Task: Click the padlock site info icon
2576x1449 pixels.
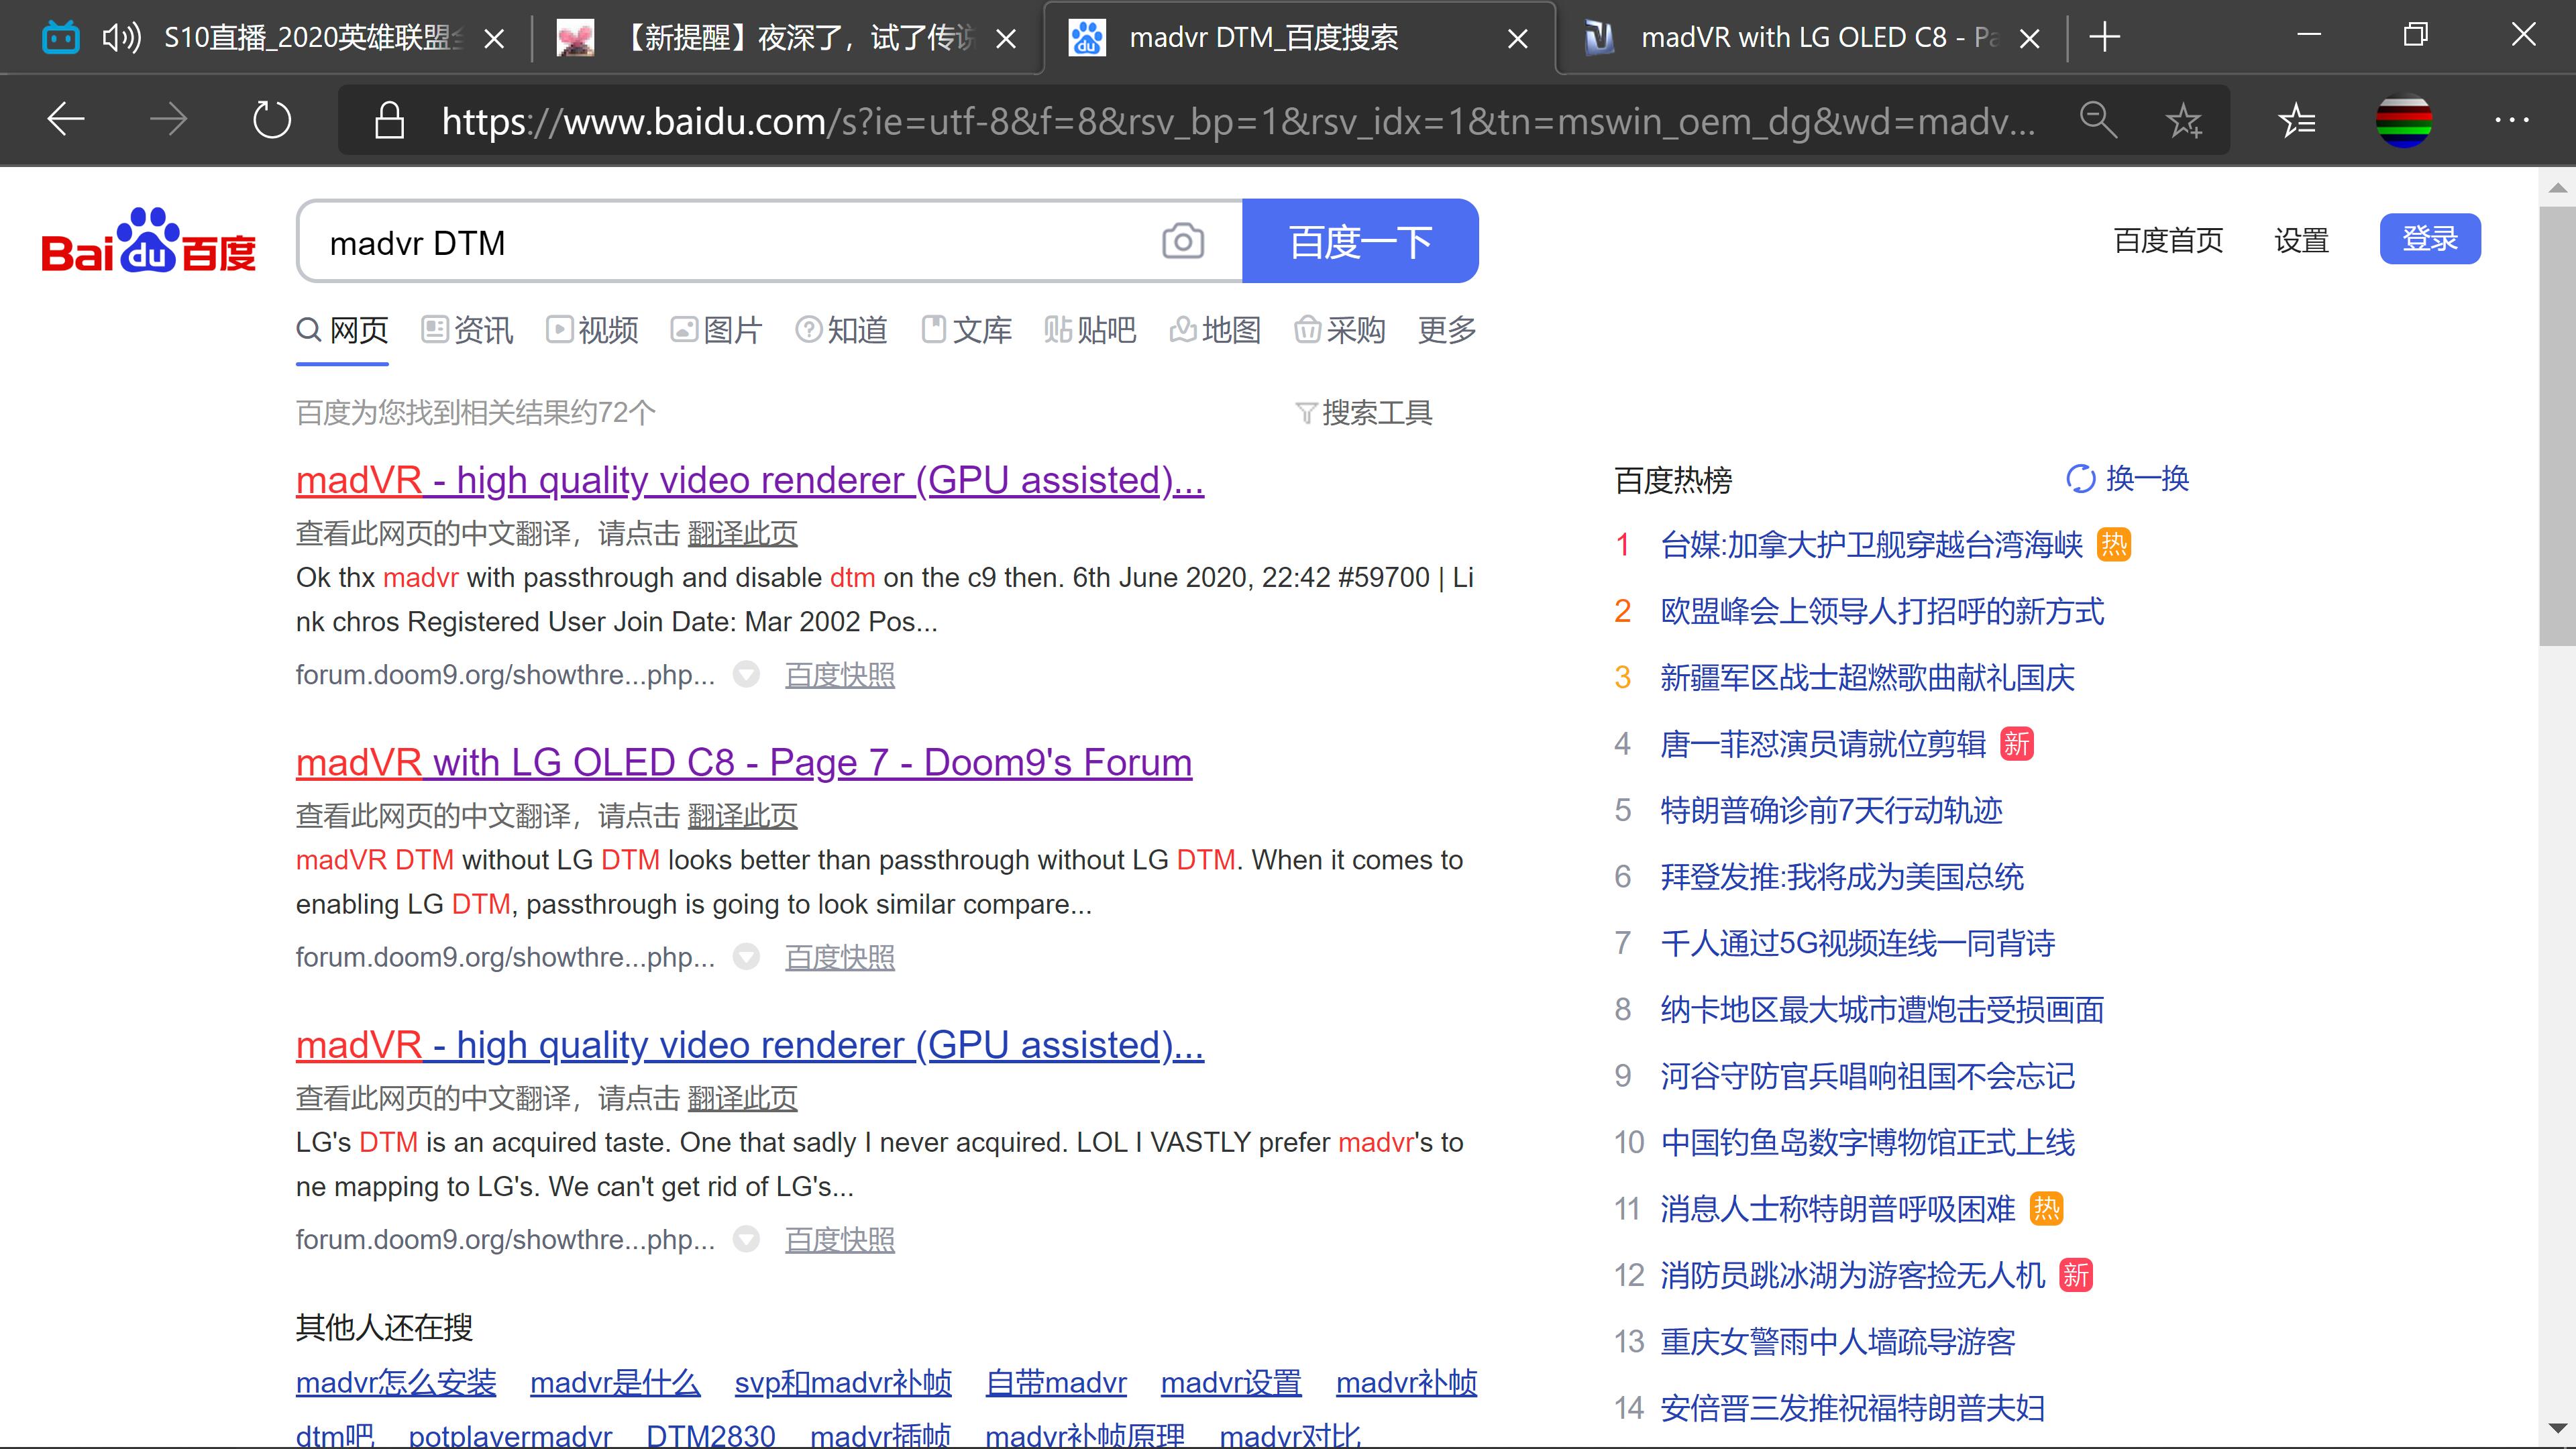Action: (389, 120)
